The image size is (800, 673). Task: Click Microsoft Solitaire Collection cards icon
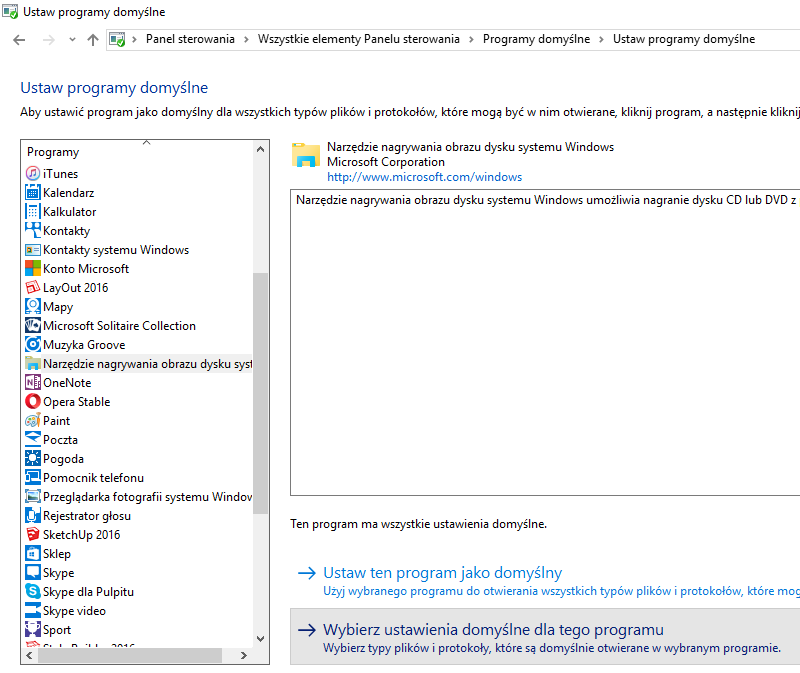[33, 326]
